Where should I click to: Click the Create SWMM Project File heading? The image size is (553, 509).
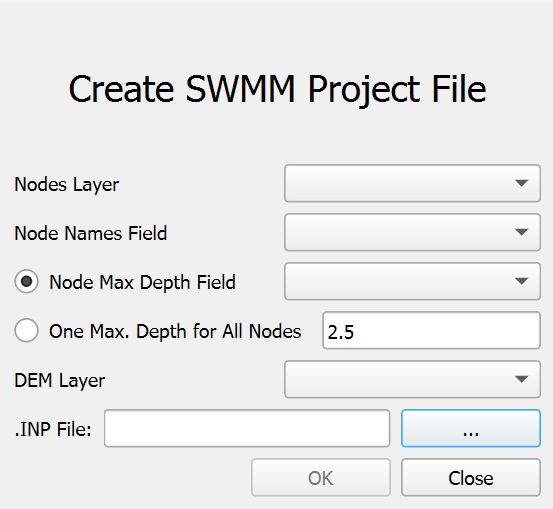(278, 90)
